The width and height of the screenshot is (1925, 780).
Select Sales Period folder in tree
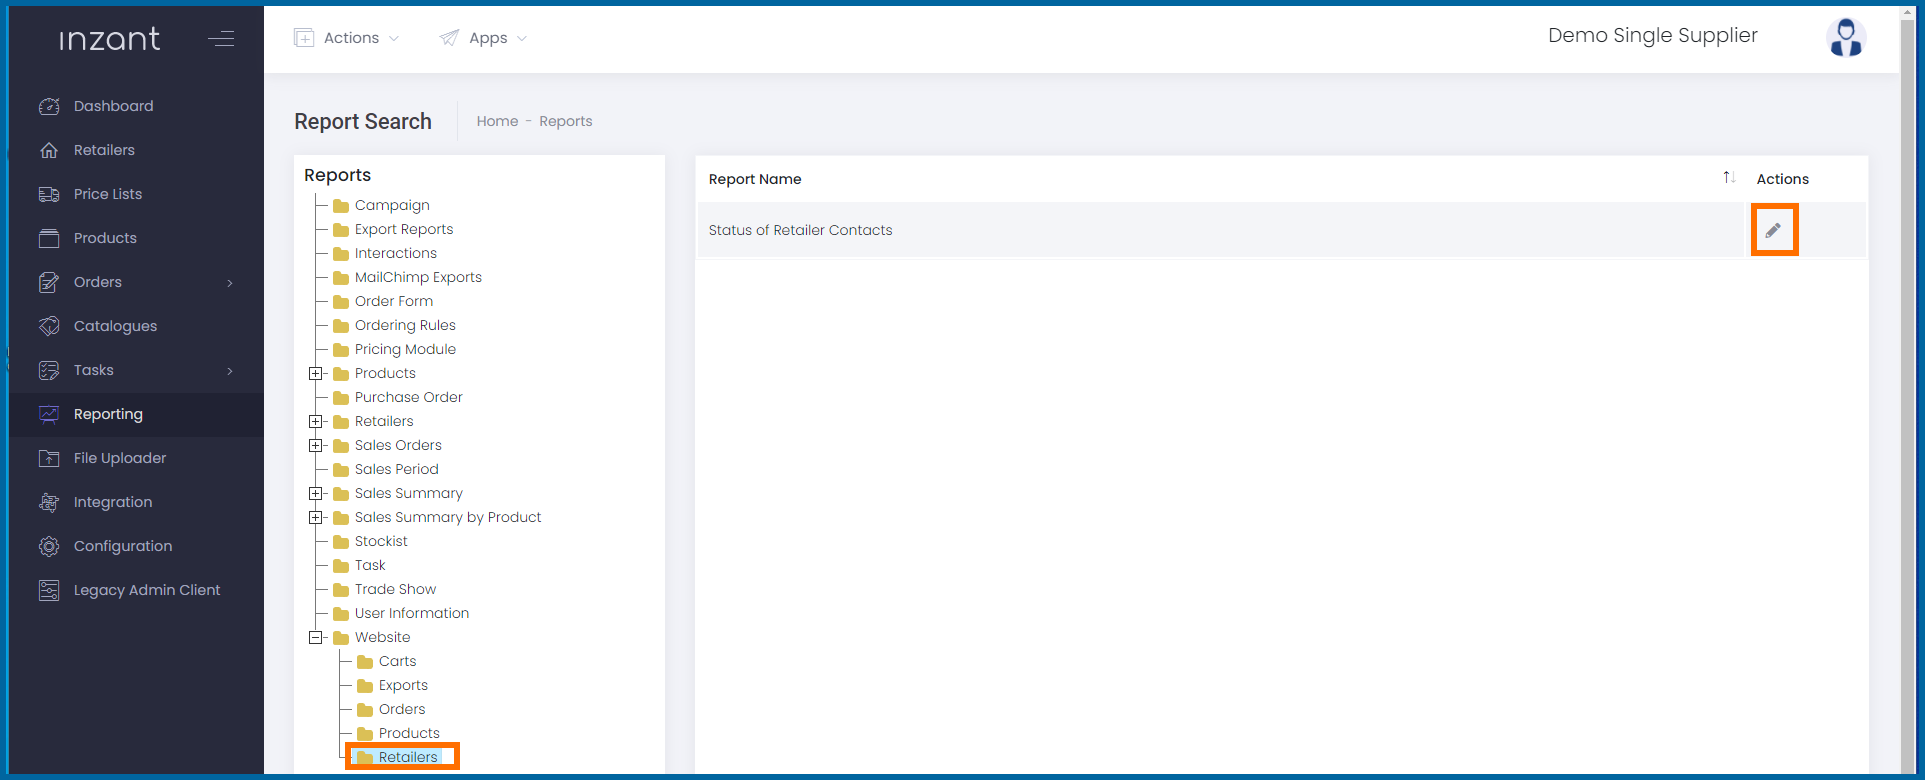(397, 469)
